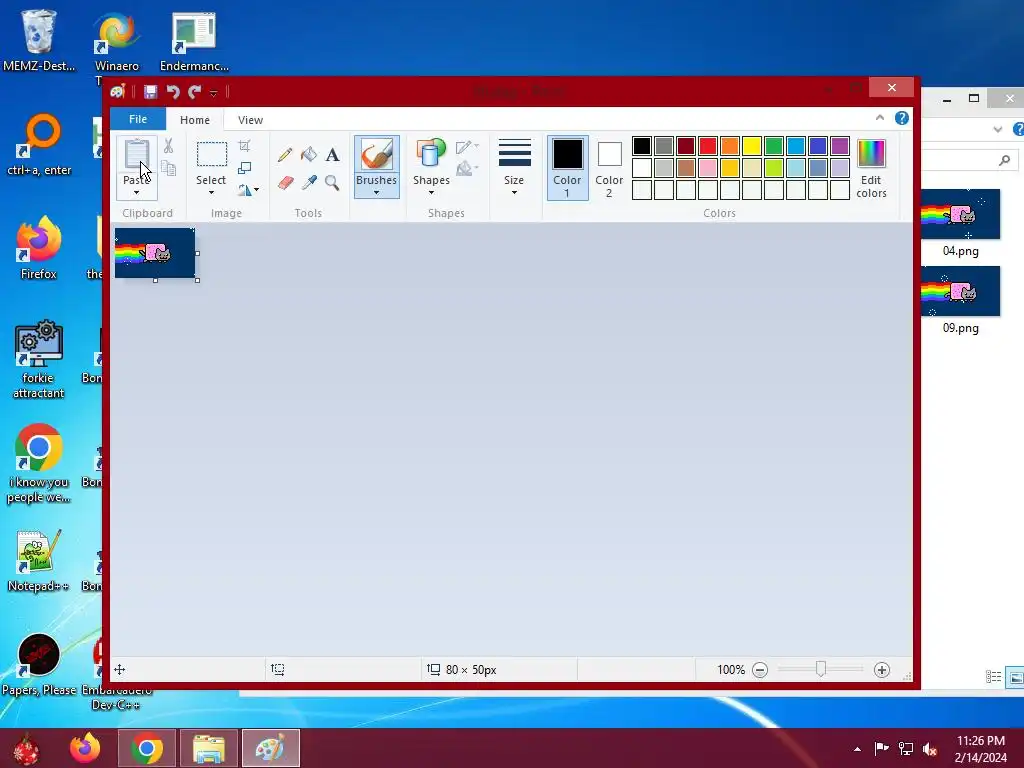Click Papers, Please desktop shortcut

(39, 663)
